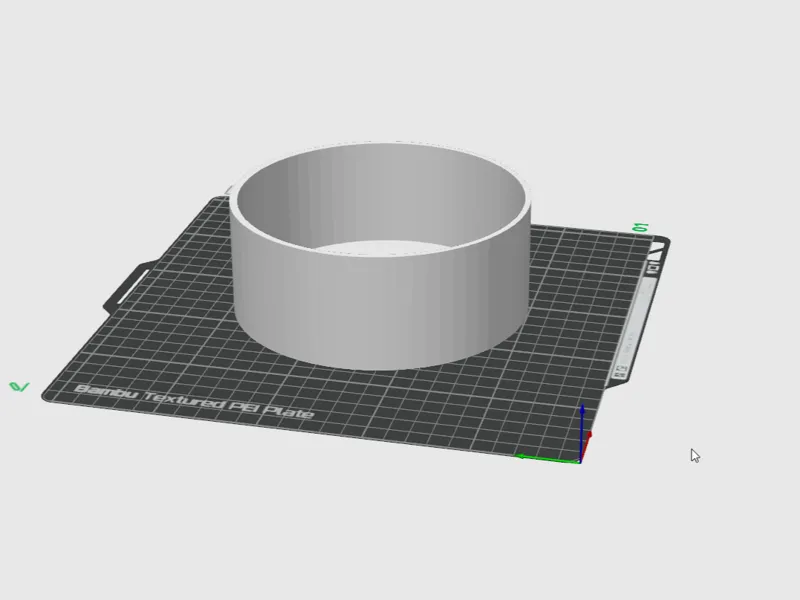
Task: Click the Bambu logo triangle on plate edge
Action: click(x=658, y=251)
